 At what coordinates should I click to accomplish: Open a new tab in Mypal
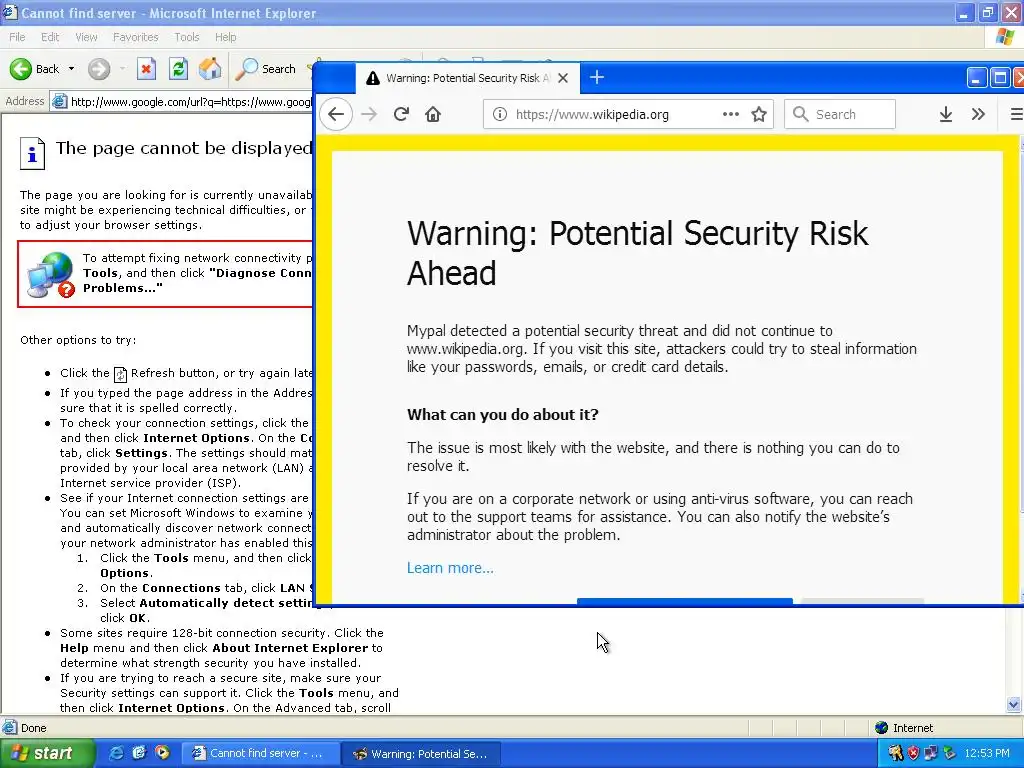(x=597, y=78)
